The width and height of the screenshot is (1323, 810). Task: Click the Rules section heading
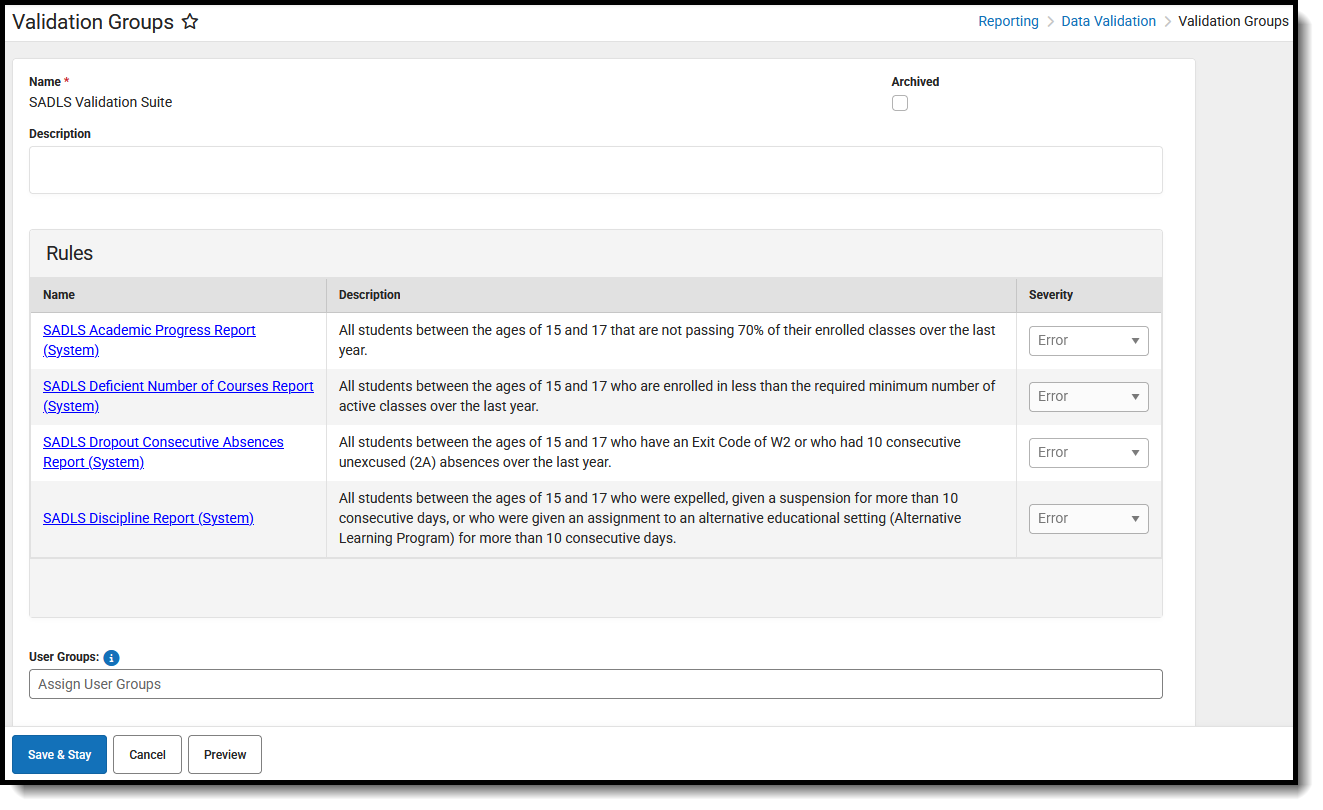70,254
